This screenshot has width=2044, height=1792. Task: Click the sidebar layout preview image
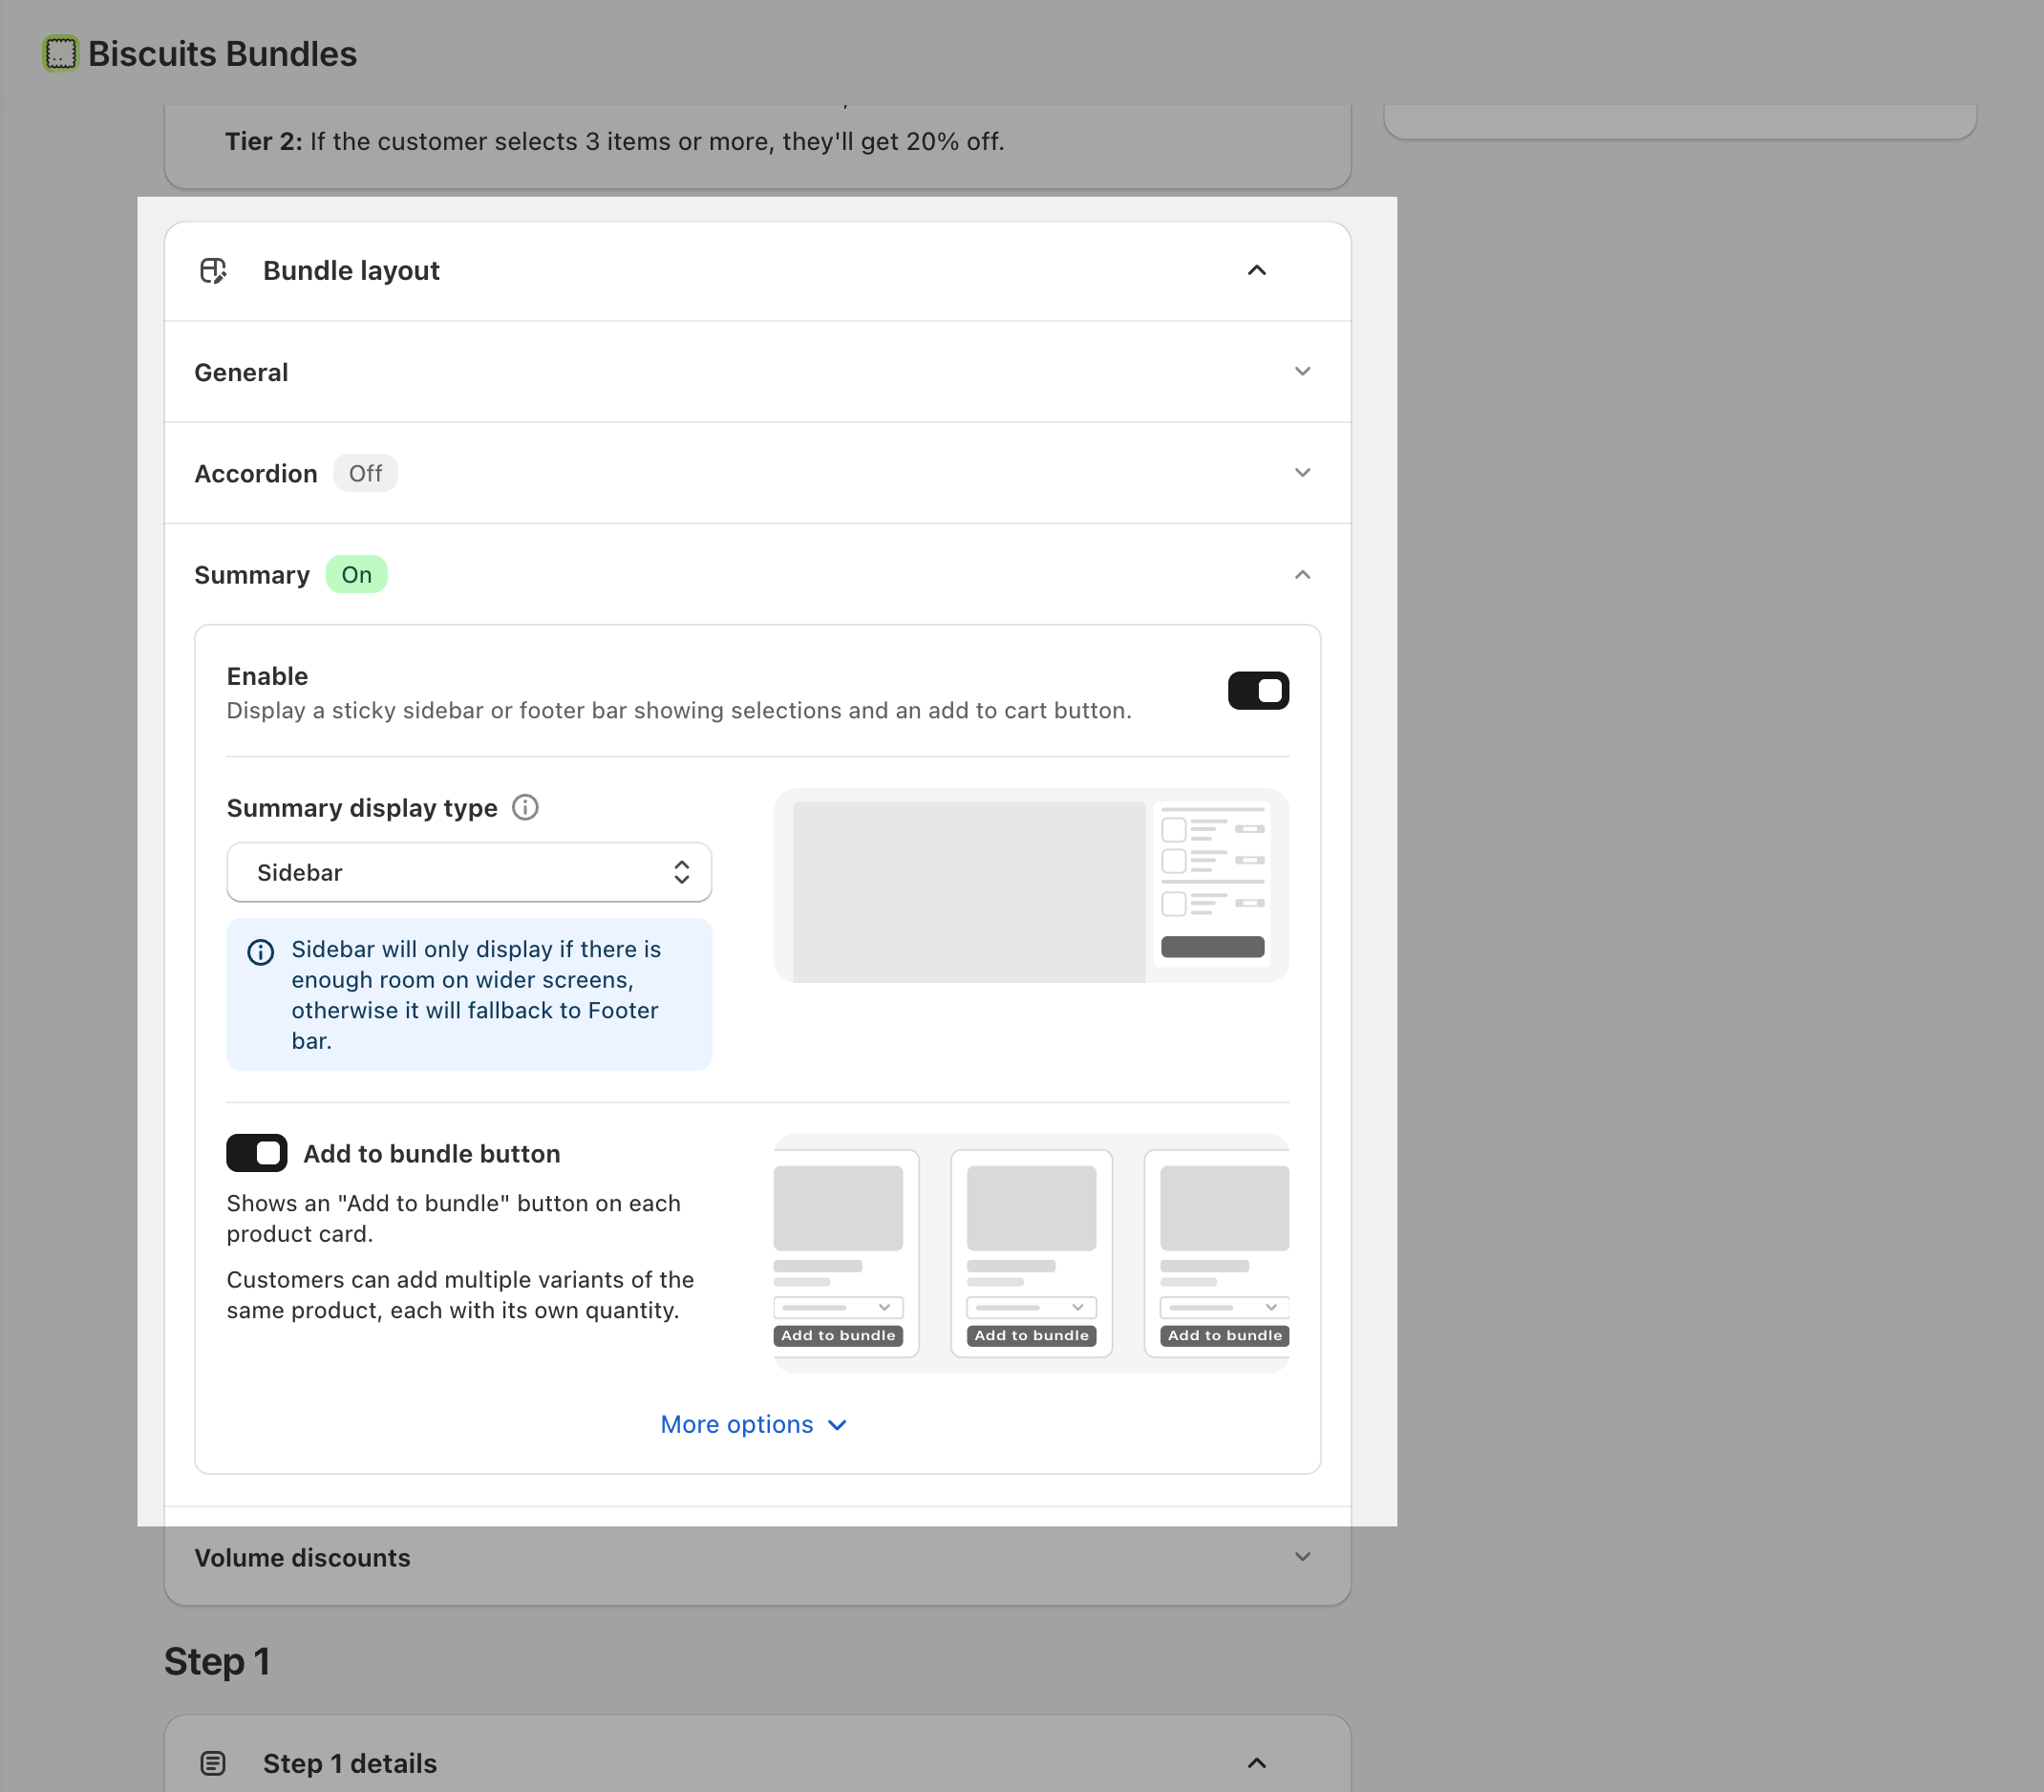1031,885
